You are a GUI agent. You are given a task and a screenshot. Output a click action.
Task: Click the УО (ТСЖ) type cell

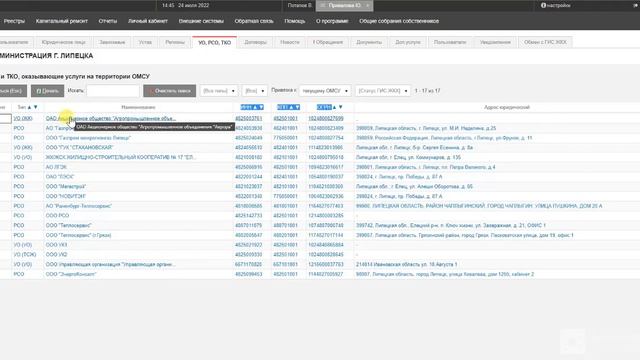(x=24, y=255)
